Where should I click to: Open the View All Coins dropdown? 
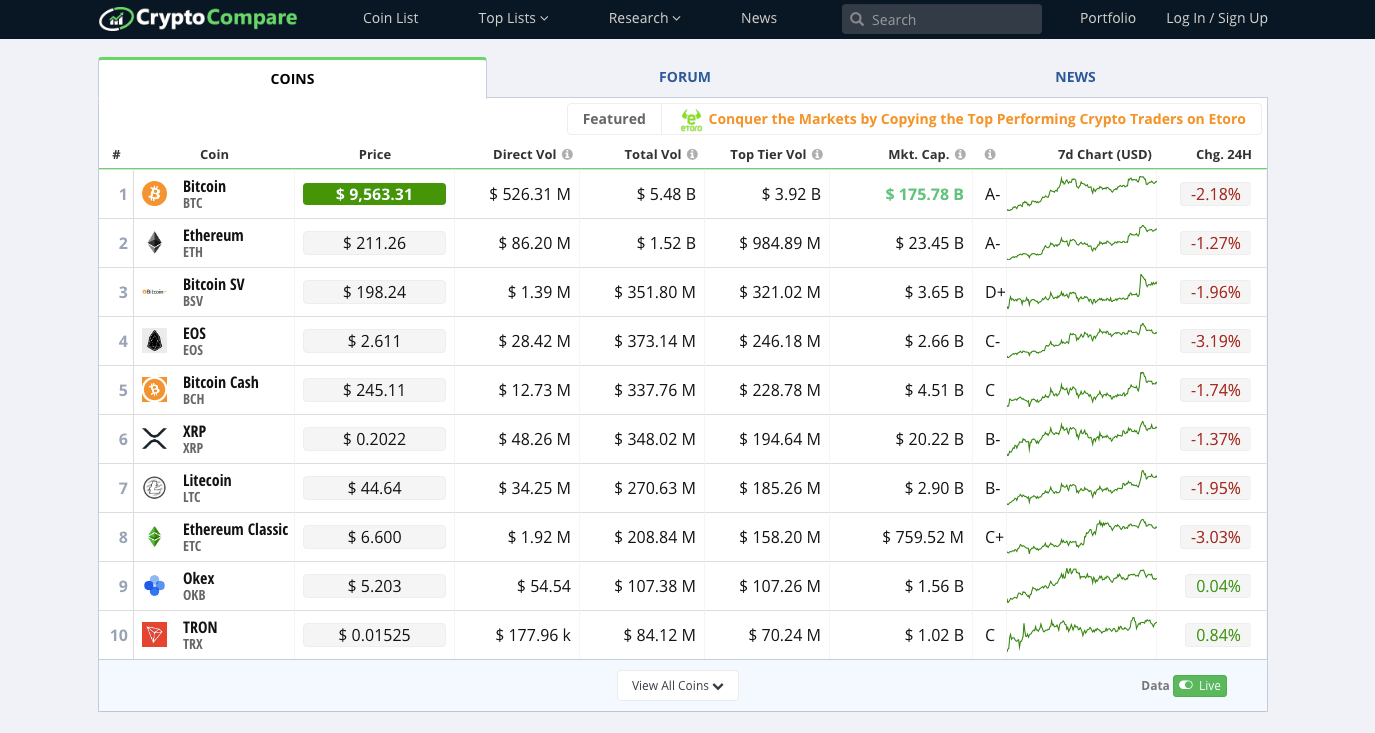point(677,685)
